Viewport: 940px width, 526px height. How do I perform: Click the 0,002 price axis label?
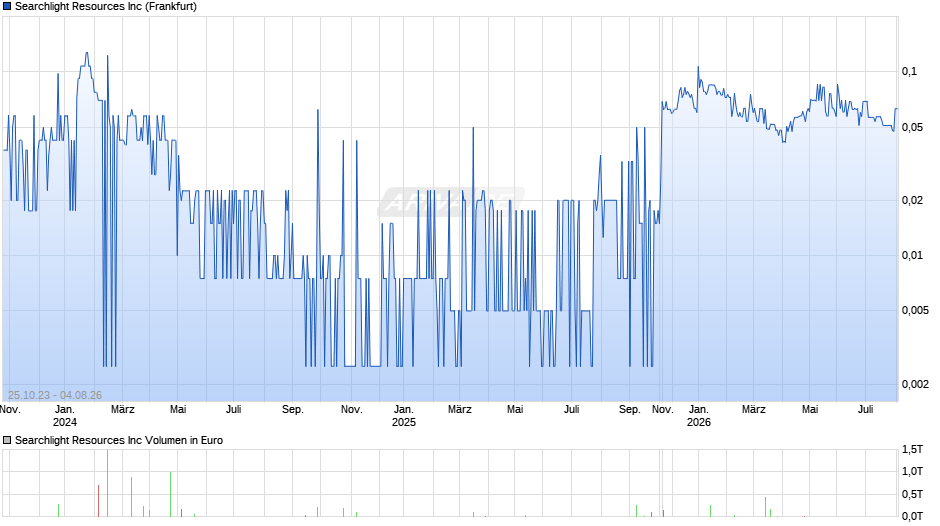(x=915, y=384)
